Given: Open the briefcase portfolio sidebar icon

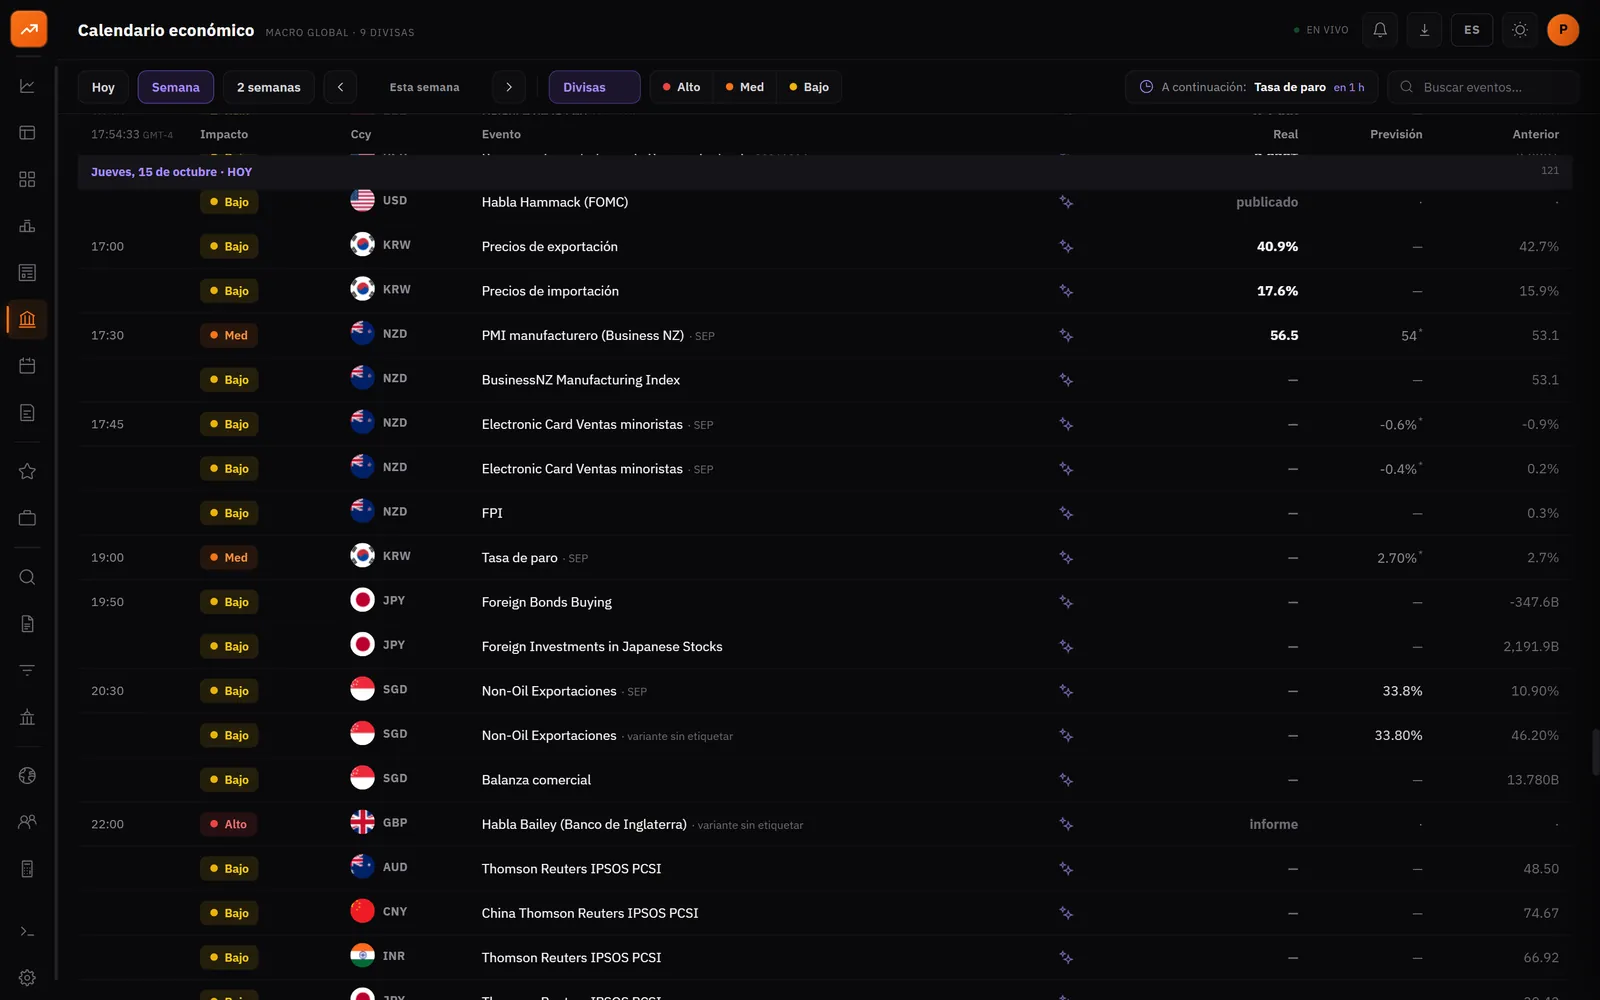Looking at the screenshot, I should (x=27, y=518).
